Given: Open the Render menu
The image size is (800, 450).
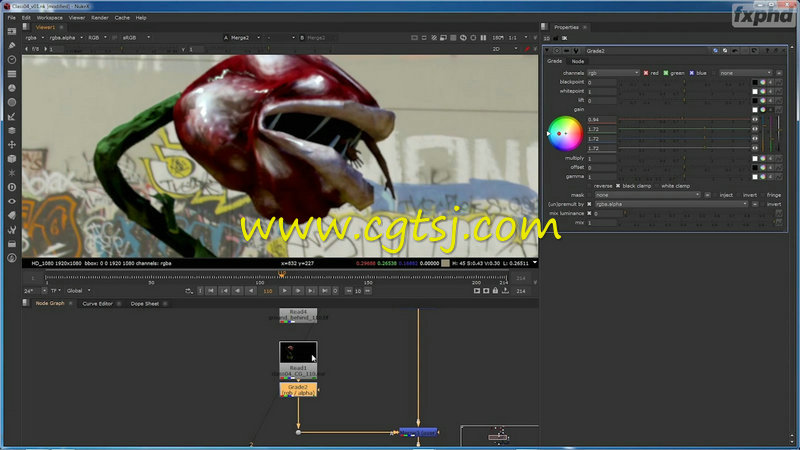Looking at the screenshot, I should click(99, 17).
